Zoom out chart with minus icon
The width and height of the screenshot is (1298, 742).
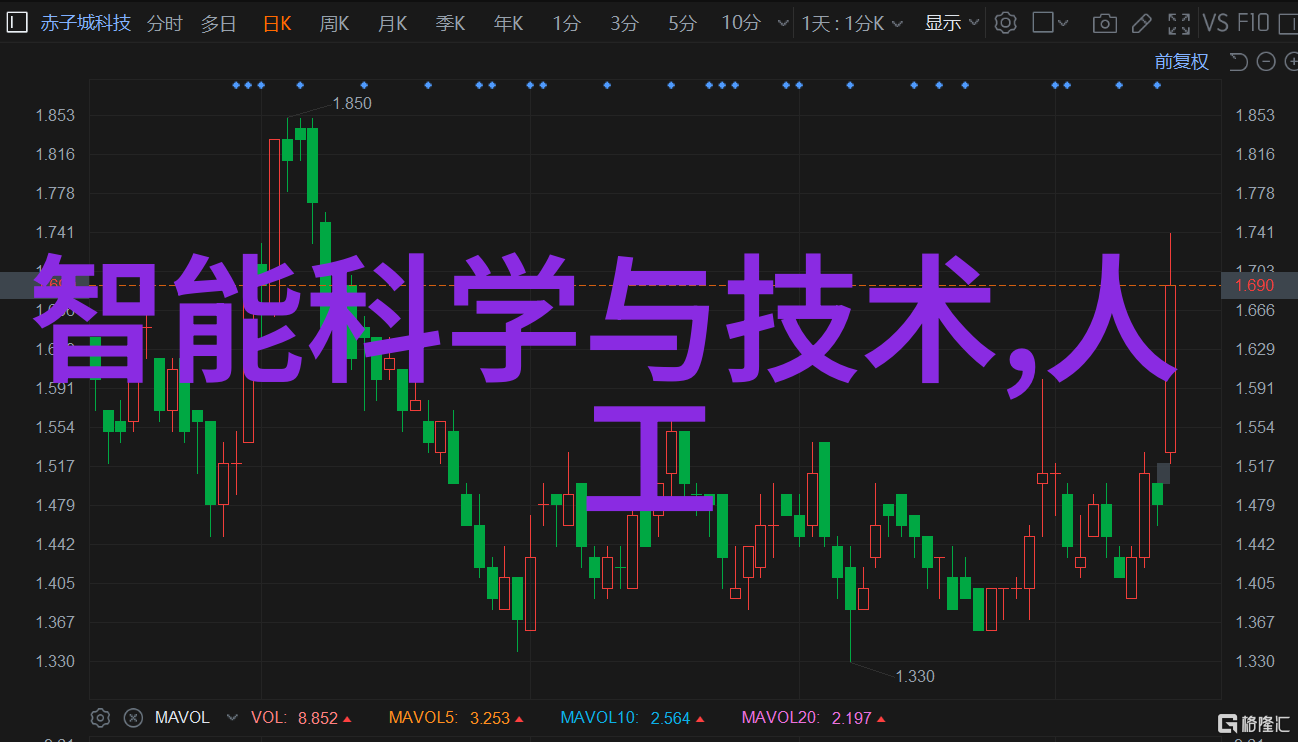pos(1266,62)
